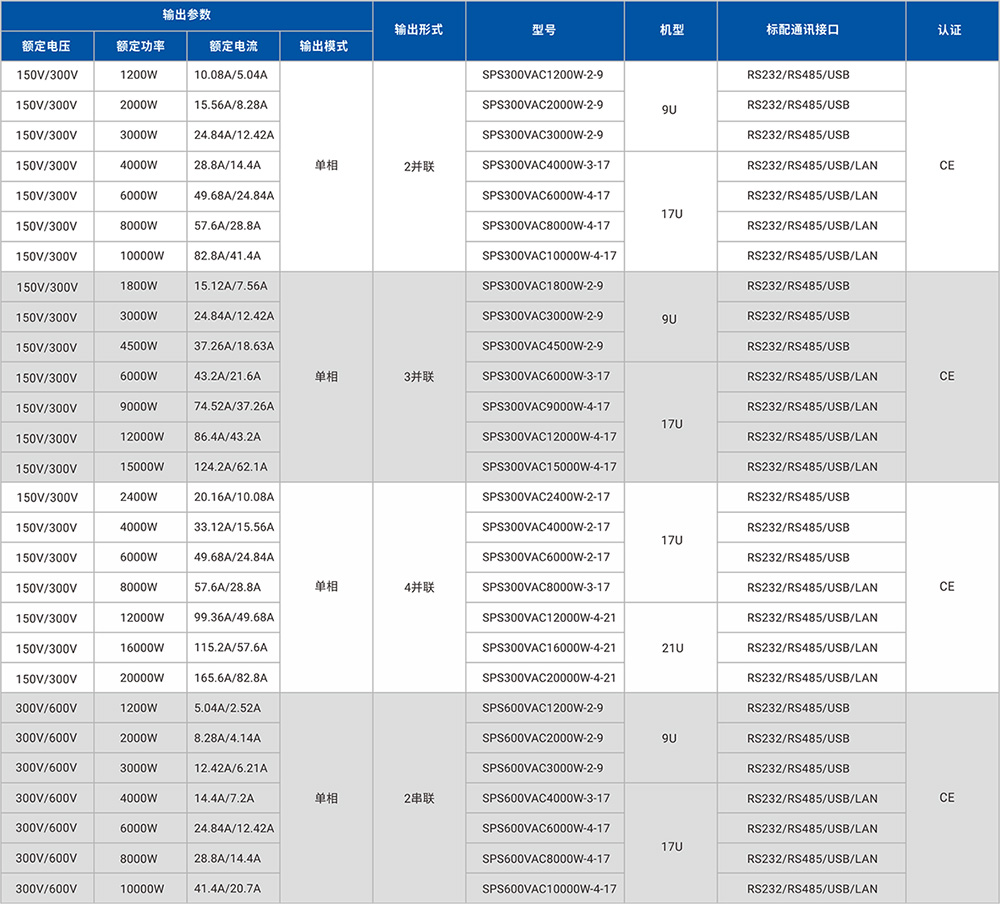Click the 标配通讯接口 column header
Viewport: 1000px width, 904px height.
tap(811, 30)
